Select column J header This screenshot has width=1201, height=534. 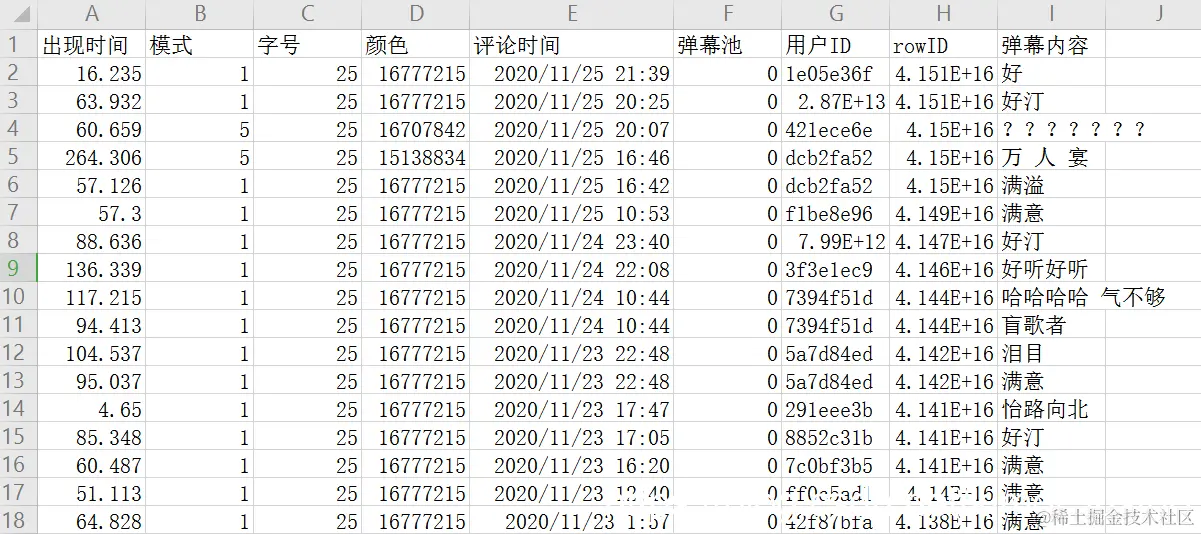pyautogui.click(x=1153, y=14)
